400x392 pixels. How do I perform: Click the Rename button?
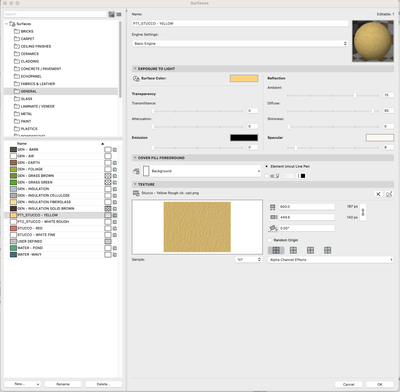[63, 384]
